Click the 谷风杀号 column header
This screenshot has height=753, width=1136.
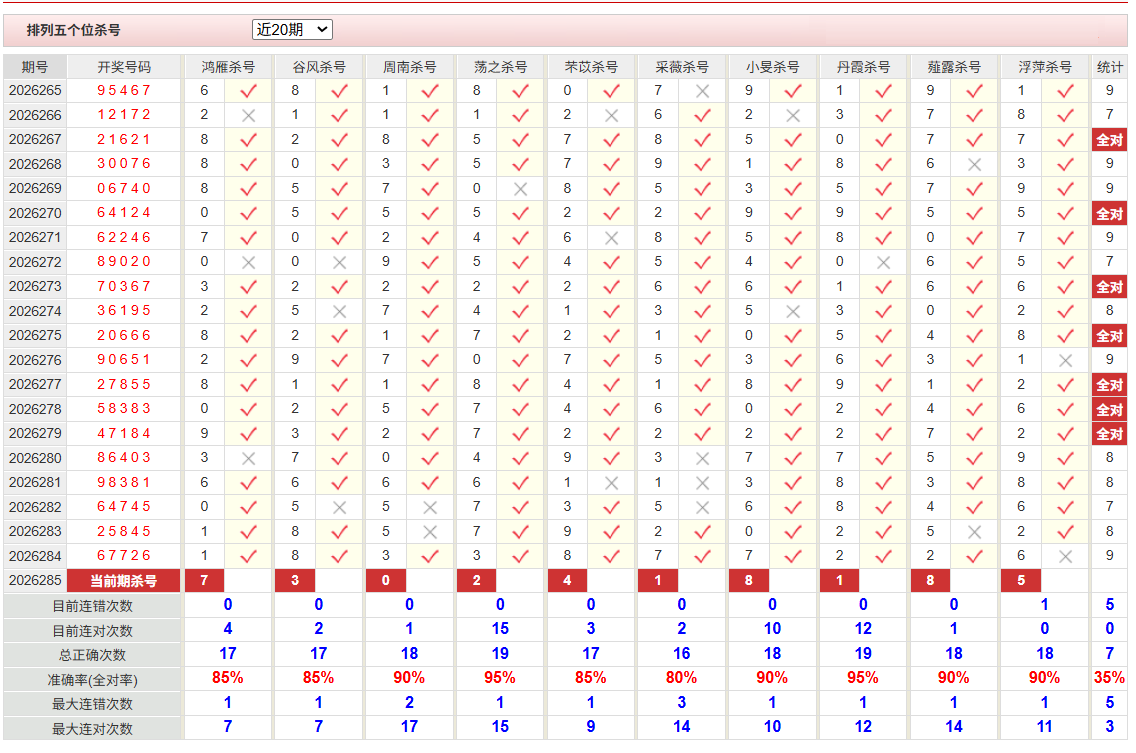click(x=319, y=67)
